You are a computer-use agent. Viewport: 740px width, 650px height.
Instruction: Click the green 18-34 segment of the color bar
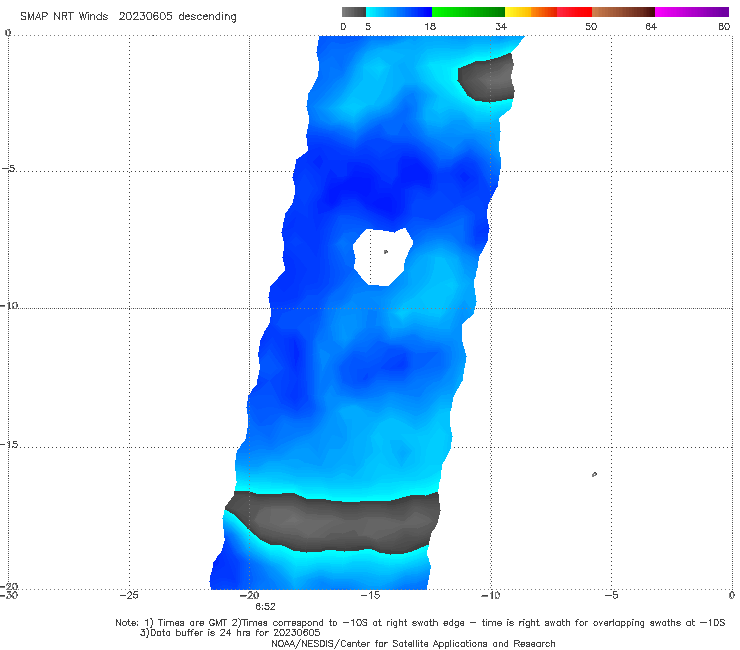(x=468, y=12)
